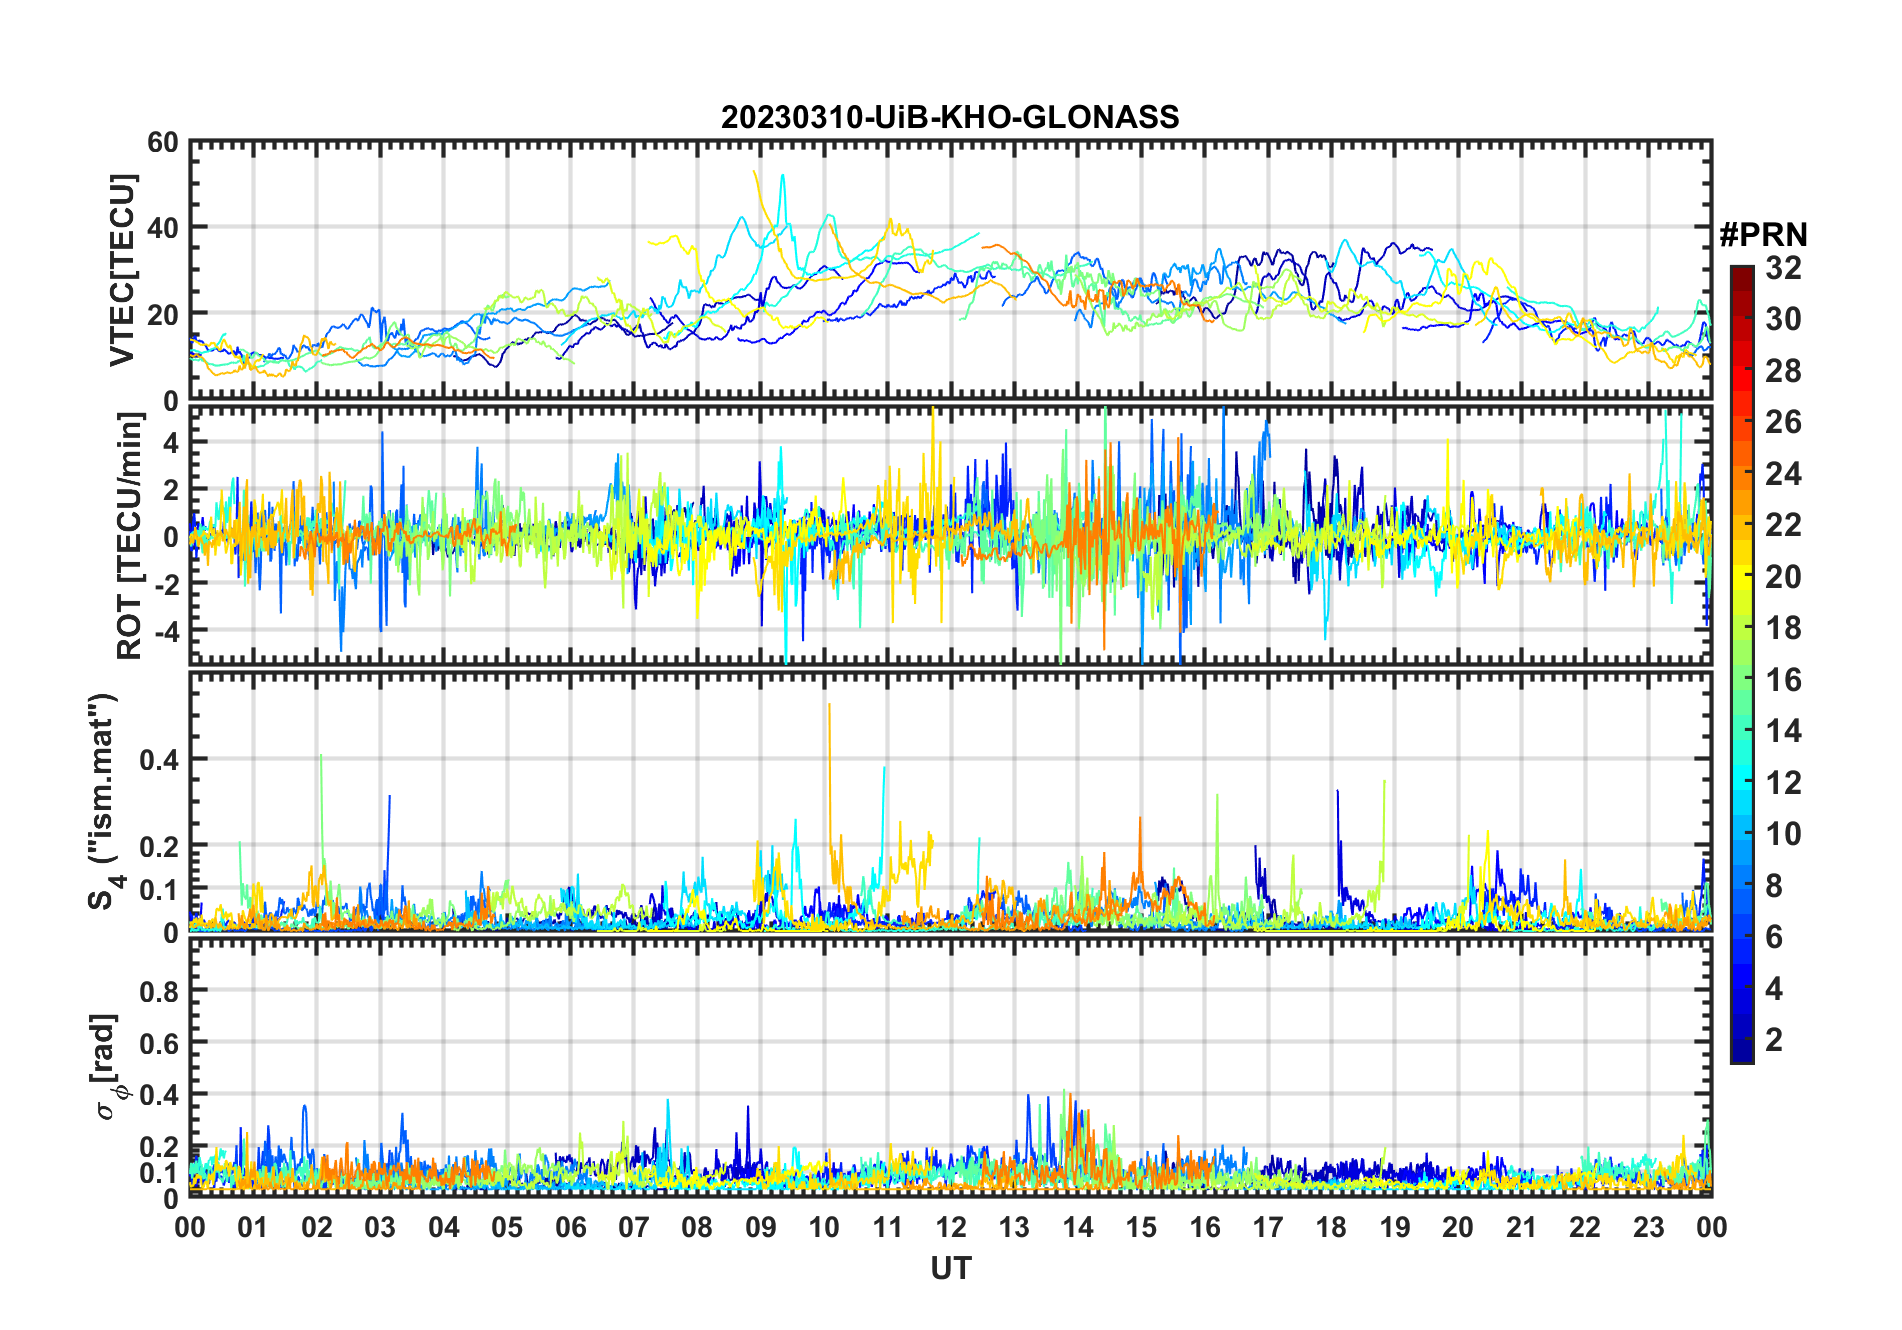
Task: Click the UT x-axis label
Action: (951, 1269)
